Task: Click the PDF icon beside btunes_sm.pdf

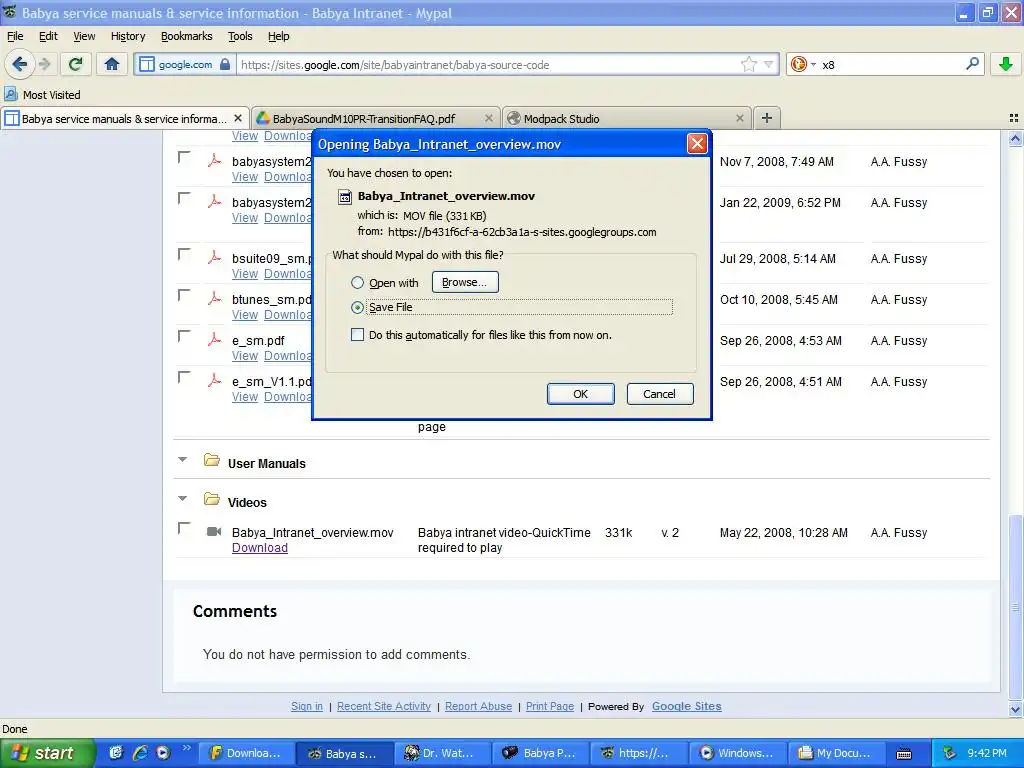Action: click(x=214, y=298)
